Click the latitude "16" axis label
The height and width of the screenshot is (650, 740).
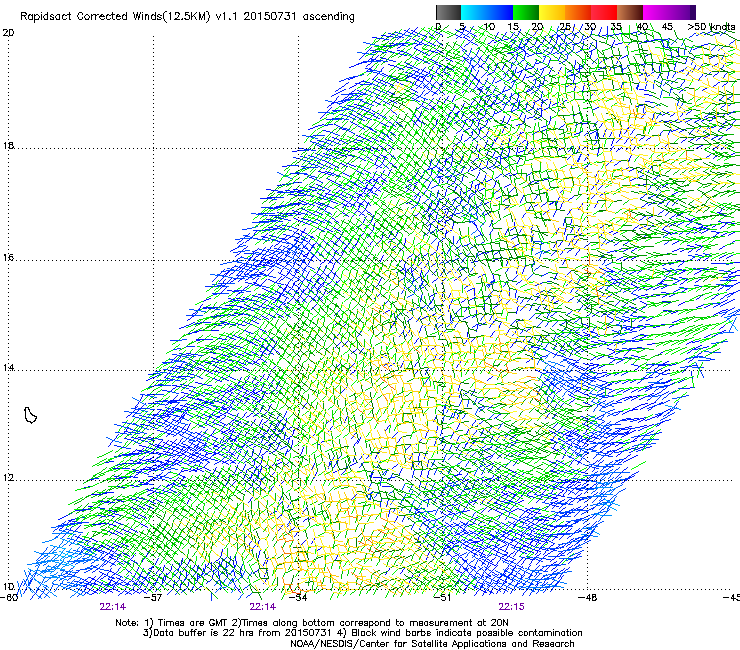[x=8, y=258]
